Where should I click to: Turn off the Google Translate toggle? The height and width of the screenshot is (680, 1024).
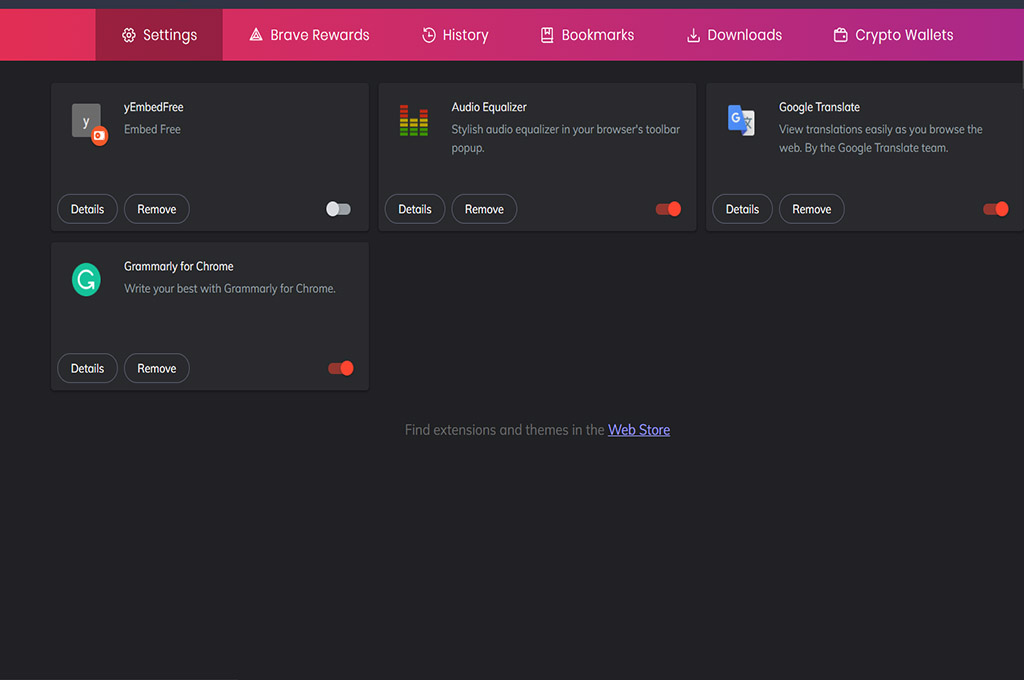pyautogui.click(x=995, y=209)
